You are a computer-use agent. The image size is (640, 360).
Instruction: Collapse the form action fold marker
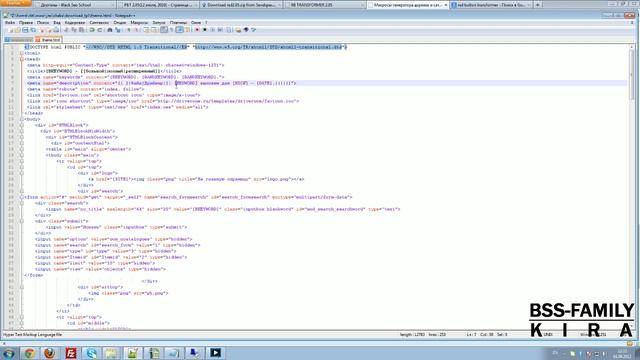(x=22, y=197)
